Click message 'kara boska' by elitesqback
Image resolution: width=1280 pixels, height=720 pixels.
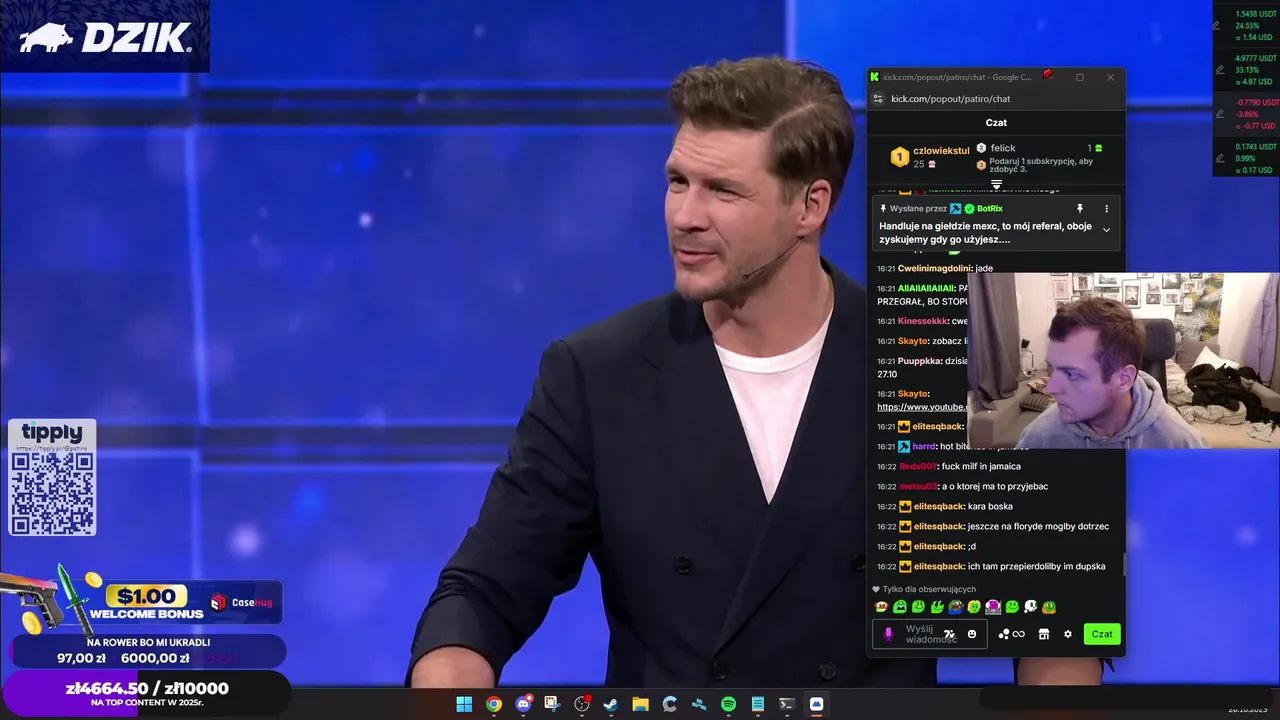(990, 506)
